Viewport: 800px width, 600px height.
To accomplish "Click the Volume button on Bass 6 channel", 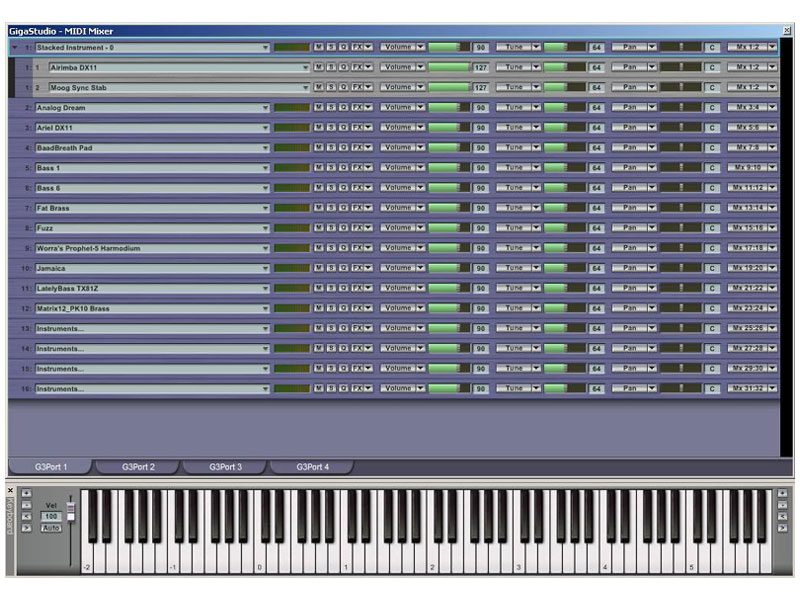I will [x=398, y=188].
